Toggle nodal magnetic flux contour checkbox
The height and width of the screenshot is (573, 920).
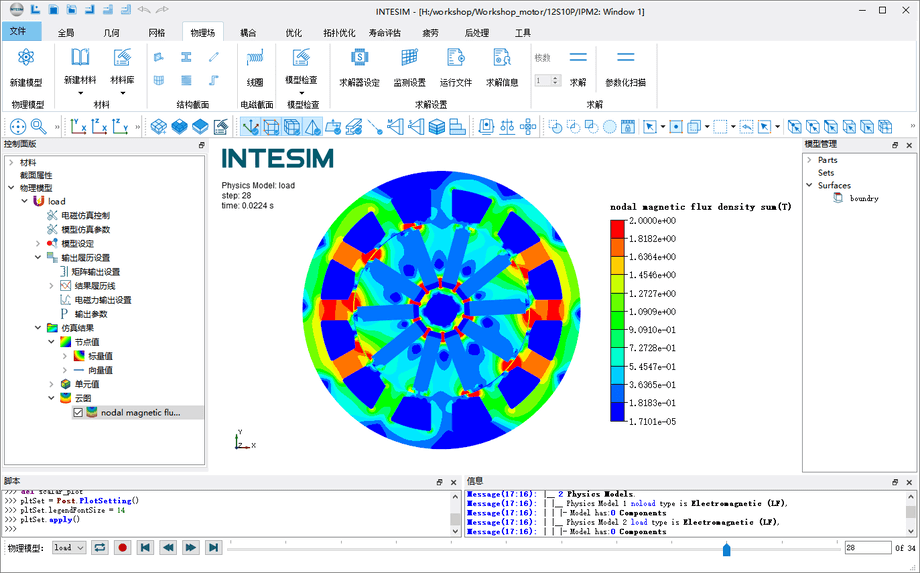tap(78, 412)
